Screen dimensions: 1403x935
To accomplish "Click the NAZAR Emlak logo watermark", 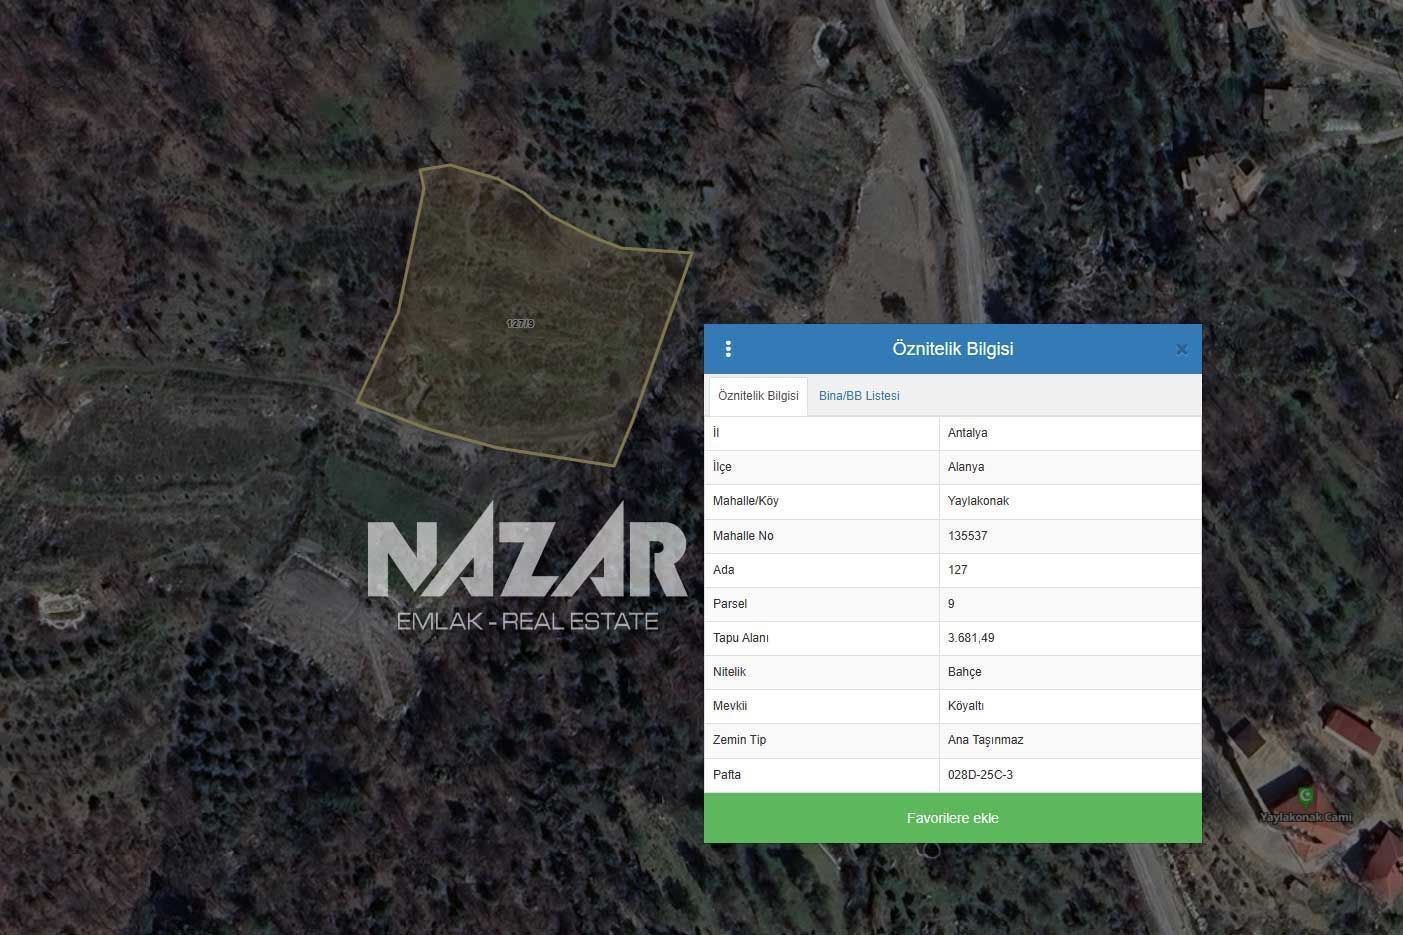I will [527, 566].
